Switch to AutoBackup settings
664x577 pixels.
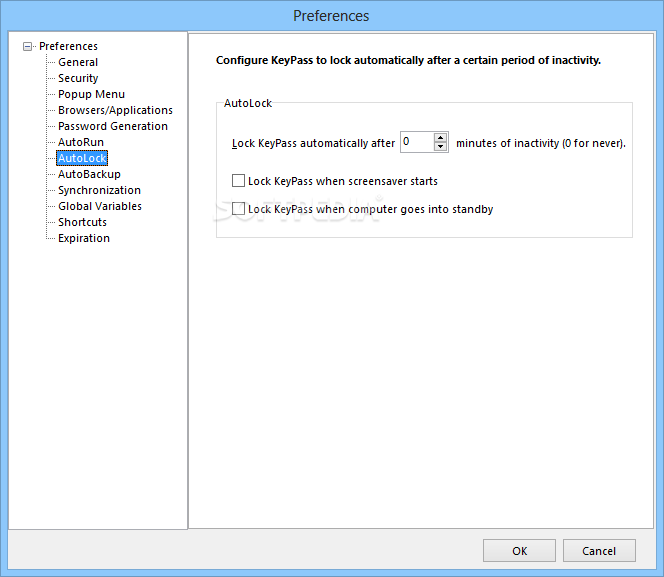tap(89, 174)
